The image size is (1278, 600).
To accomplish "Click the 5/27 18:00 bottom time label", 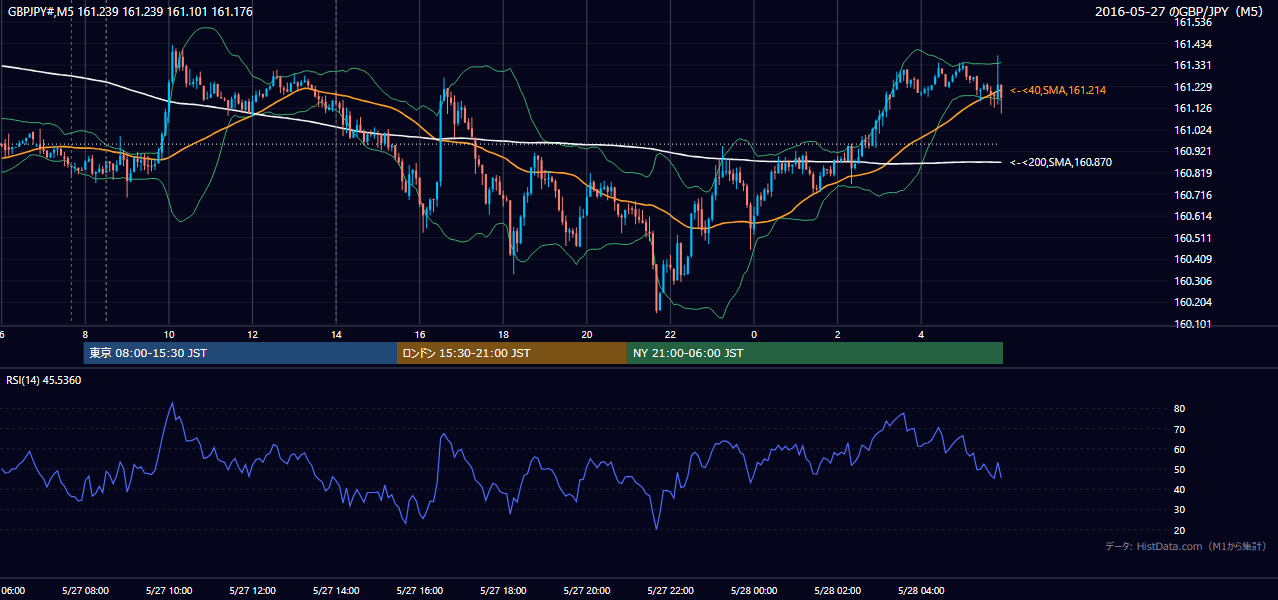I will [x=503, y=590].
